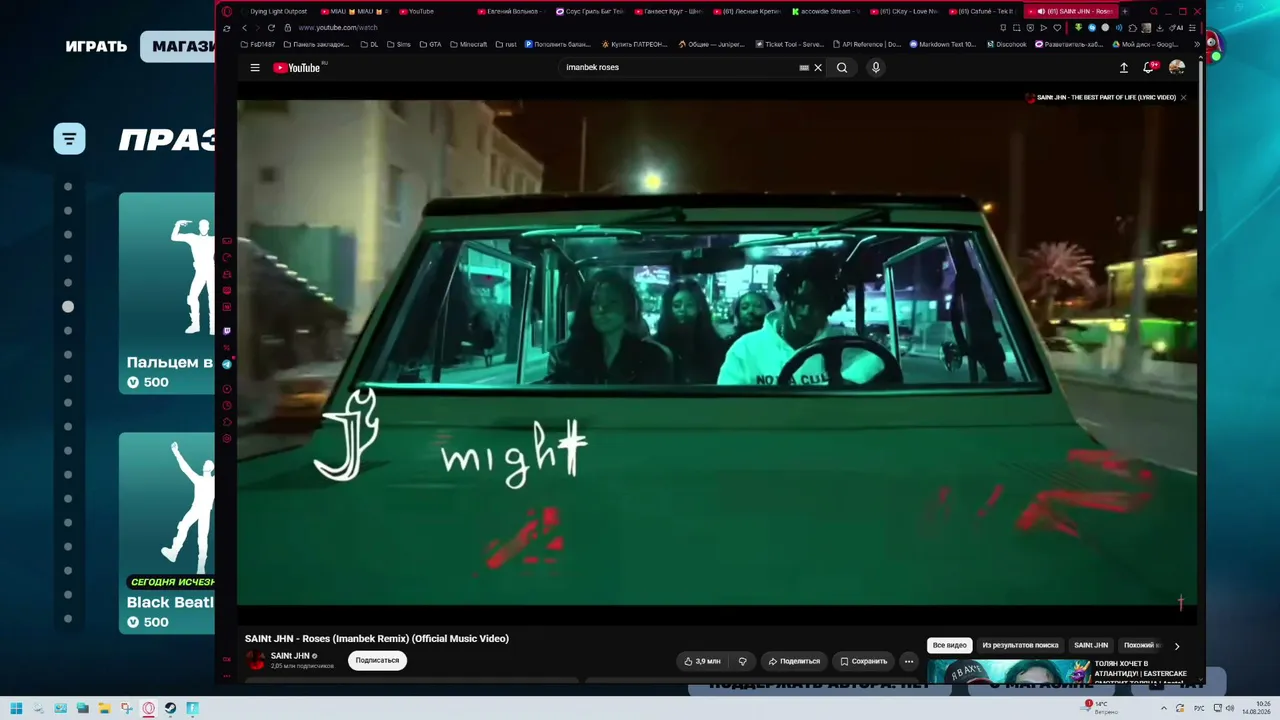The height and width of the screenshot is (720, 1280).
Task: Open the DL bookmarks folder
Action: (369, 44)
